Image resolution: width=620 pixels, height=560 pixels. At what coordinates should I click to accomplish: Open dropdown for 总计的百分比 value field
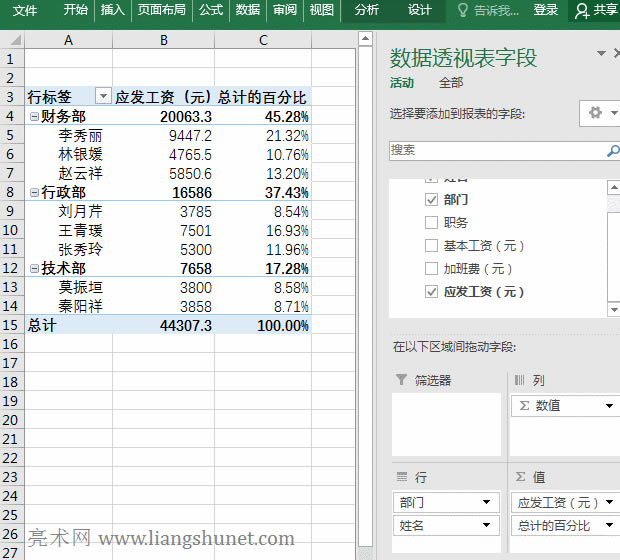[x=609, y=526]
